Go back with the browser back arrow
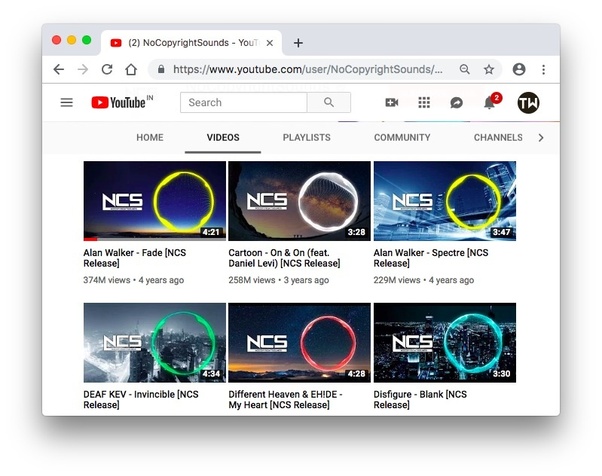 coord(59,69)
